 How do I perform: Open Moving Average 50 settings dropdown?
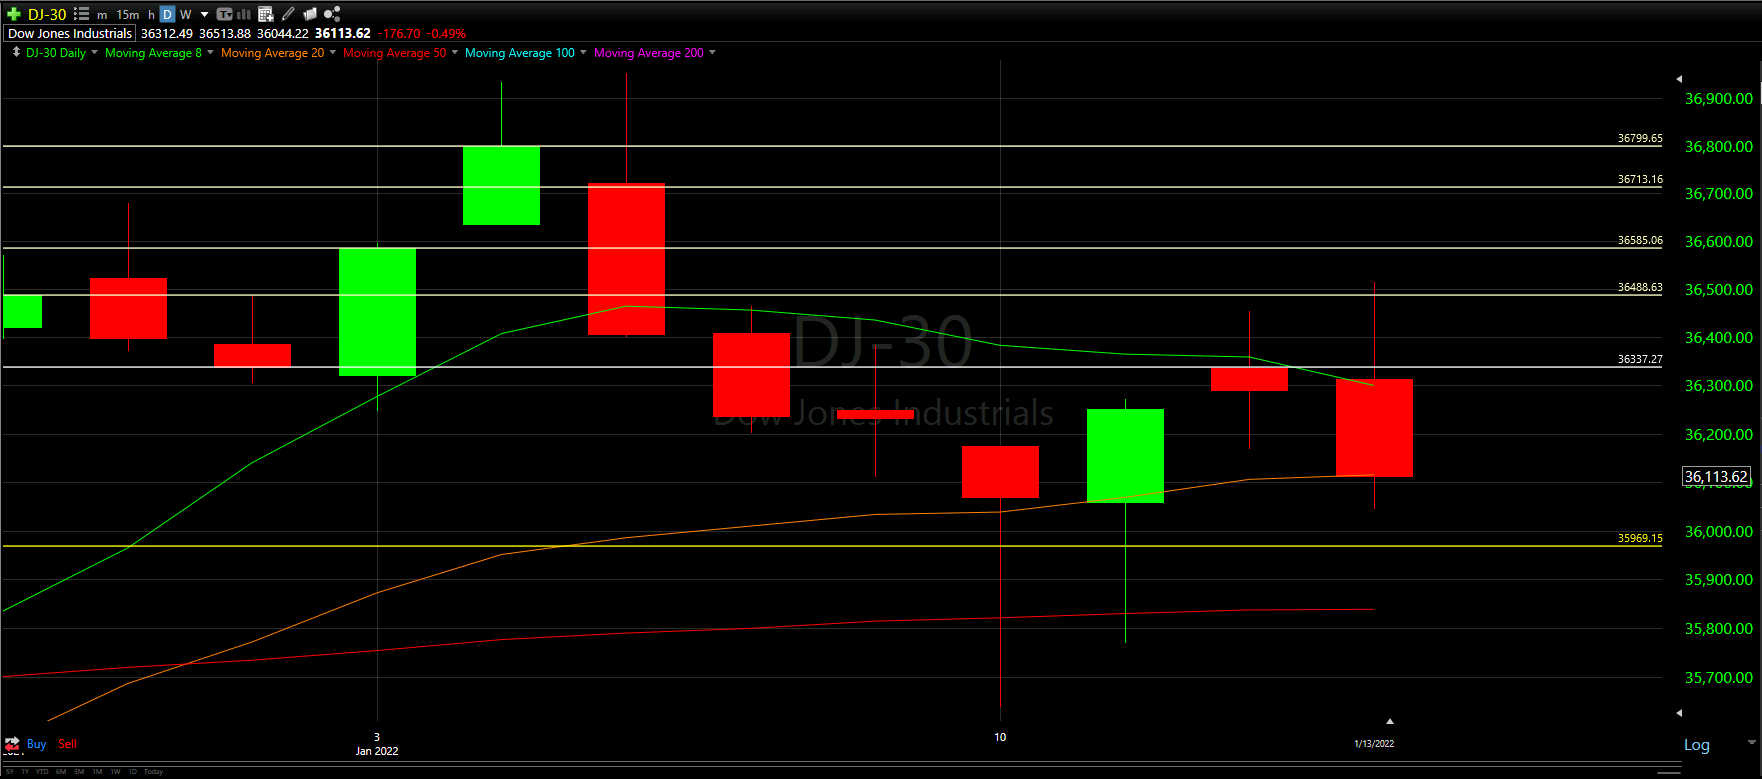point(455,52)
